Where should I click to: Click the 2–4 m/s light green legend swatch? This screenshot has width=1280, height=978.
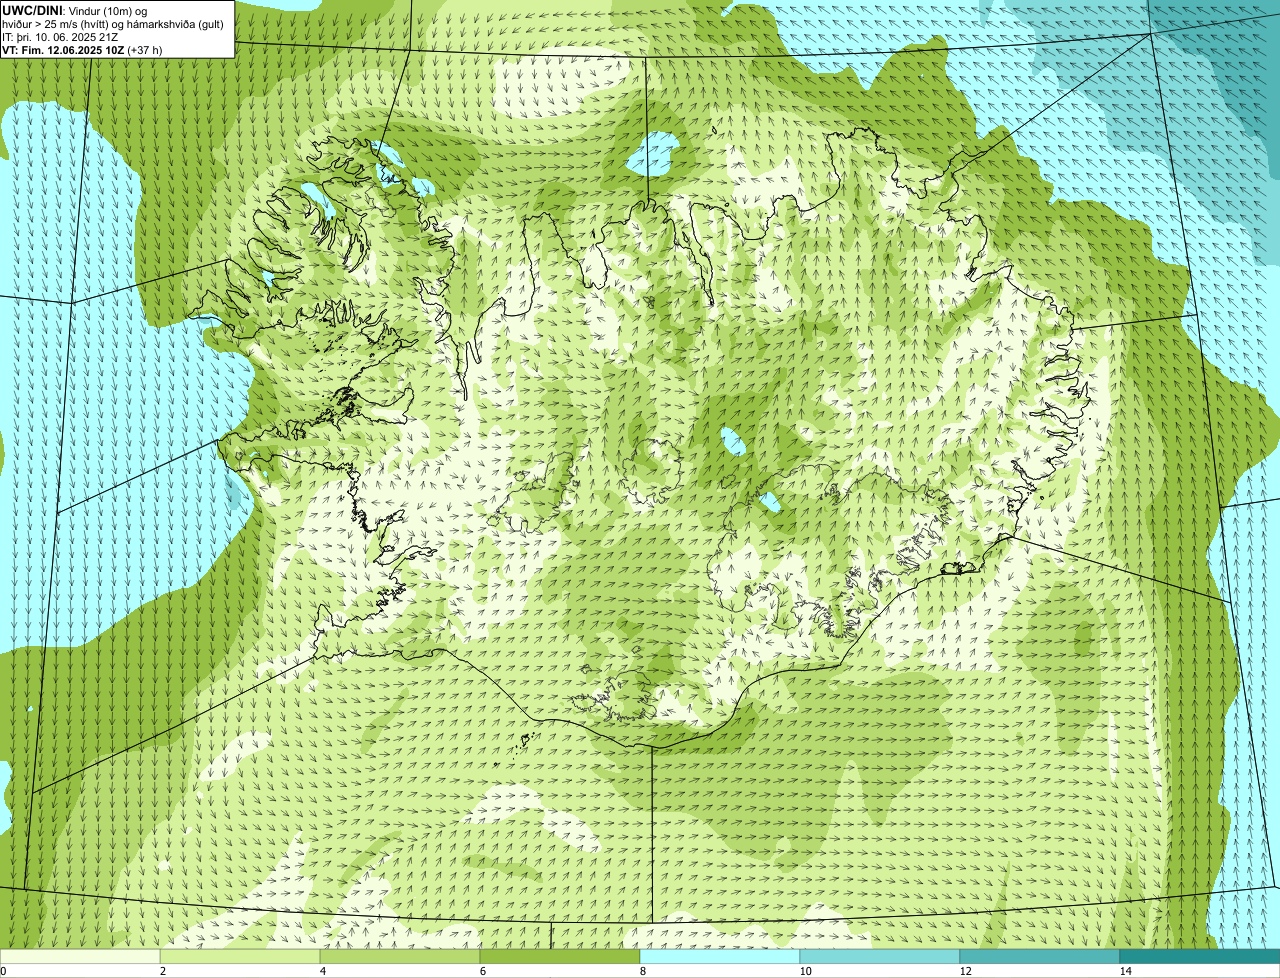[x=240, y=956]
